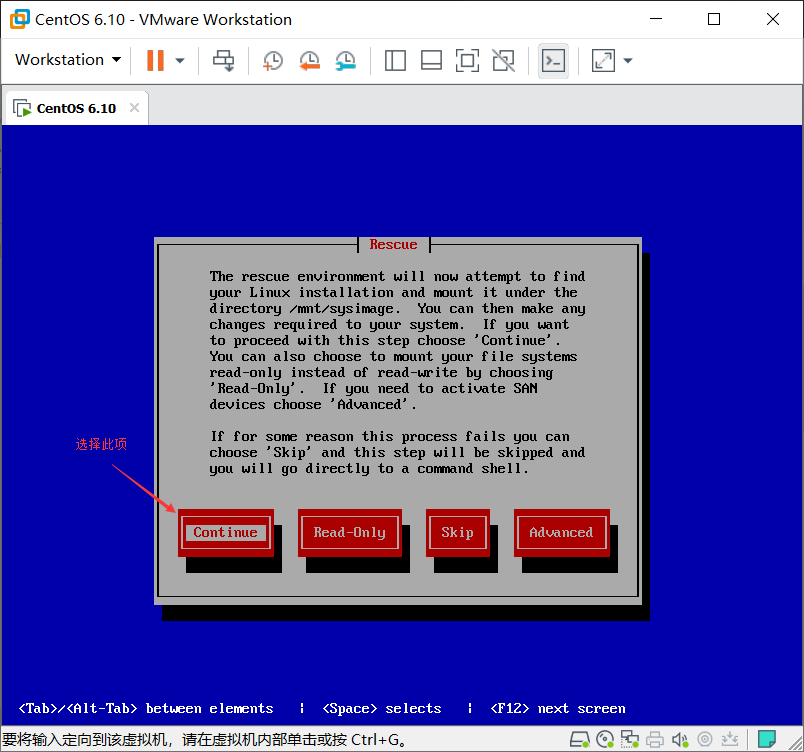Send Ctrl+Alt+Del to the virtual machine
The width and height of the screenshot is (804, 752).
point(224,60)
